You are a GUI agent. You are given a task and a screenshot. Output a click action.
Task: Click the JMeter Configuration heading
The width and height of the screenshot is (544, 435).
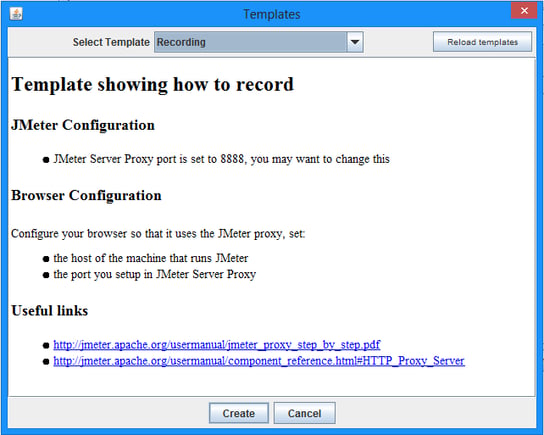coord(83,125)
